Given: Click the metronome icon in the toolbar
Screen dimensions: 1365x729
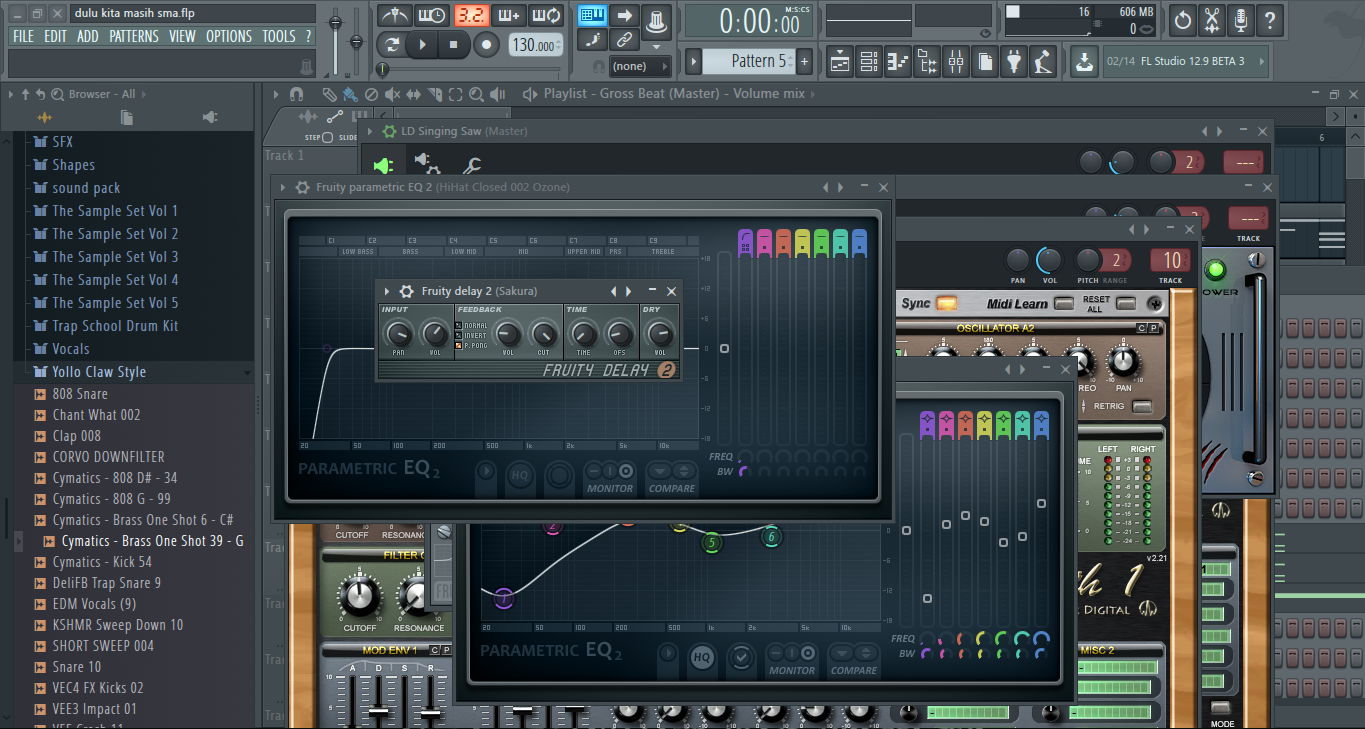Looking at the screenshot, I should tap(394, 16).
